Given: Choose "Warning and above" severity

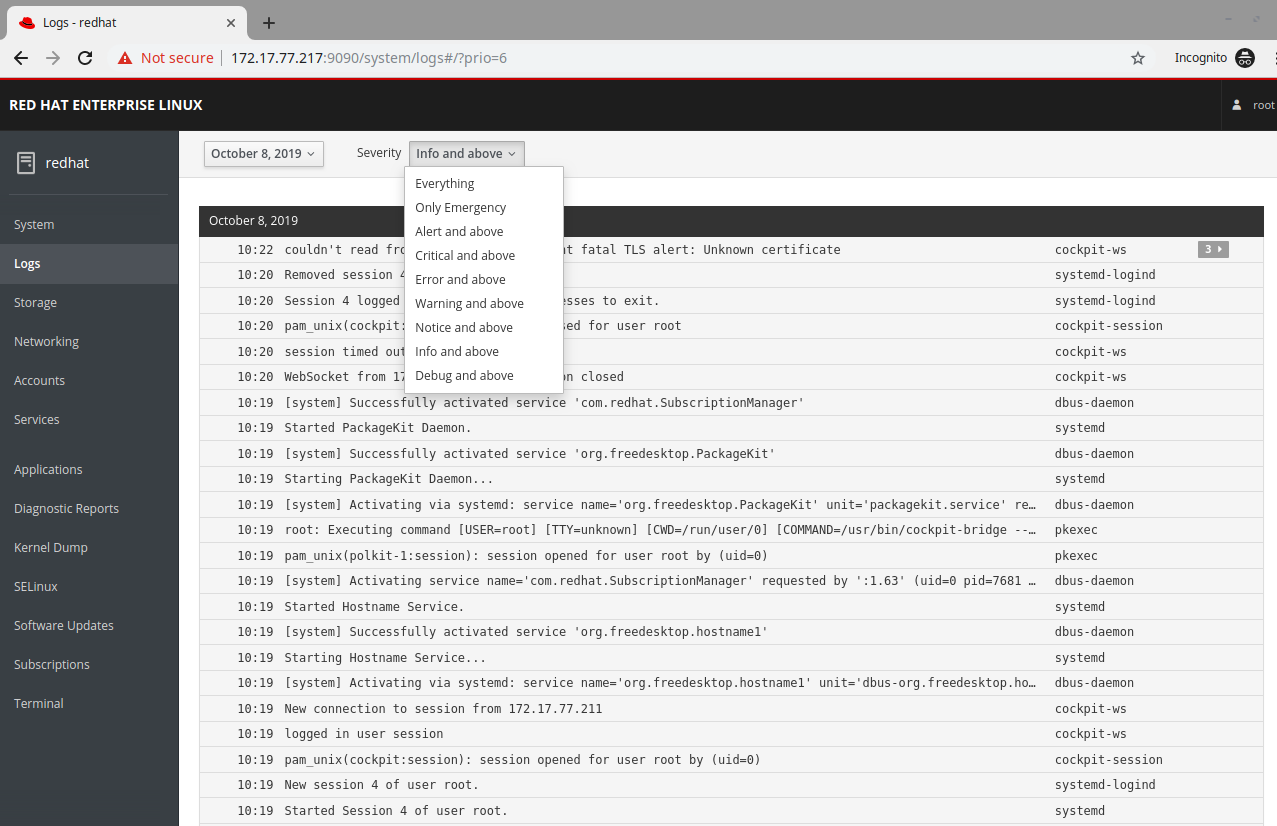Looking at the screenshot, I should coord(469,303).
